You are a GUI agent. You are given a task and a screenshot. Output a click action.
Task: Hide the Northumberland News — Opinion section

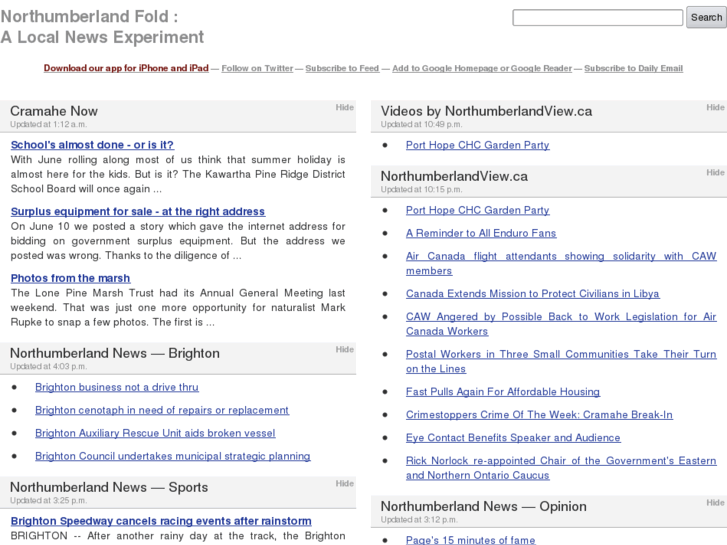[715, 503]
